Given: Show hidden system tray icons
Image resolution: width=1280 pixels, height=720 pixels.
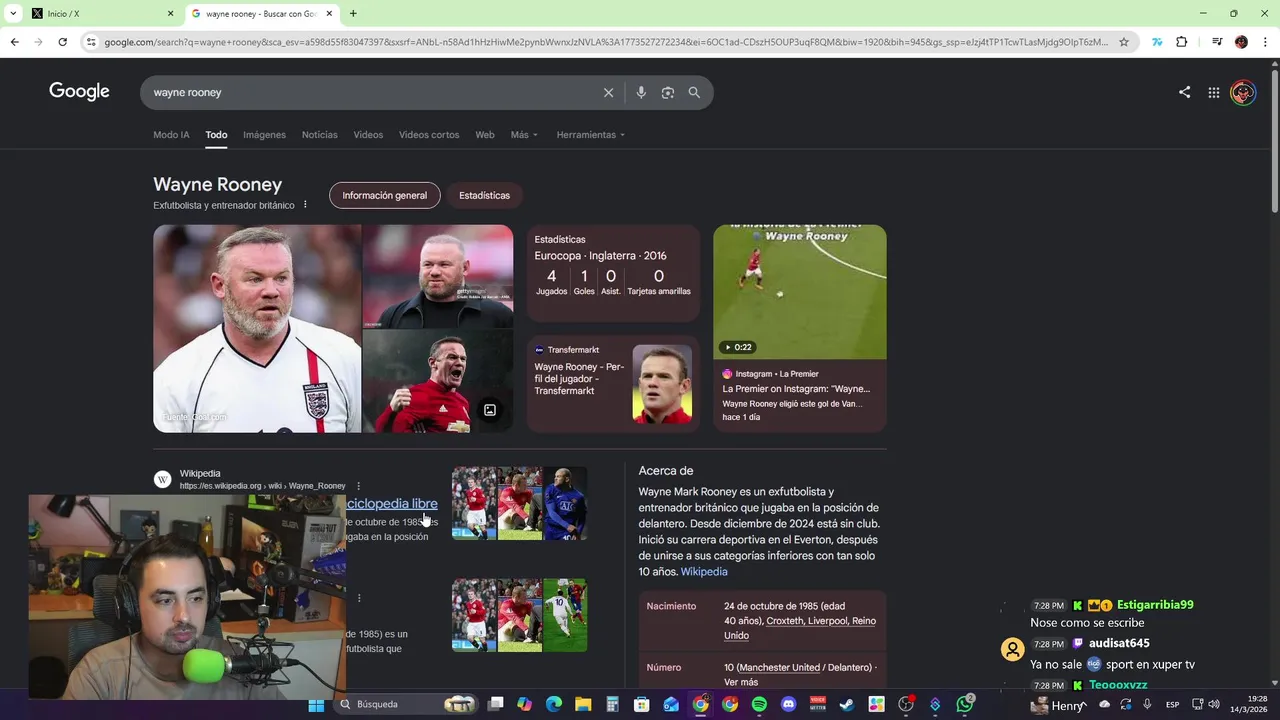Looking at the screenshot, I should [1084, 705].
